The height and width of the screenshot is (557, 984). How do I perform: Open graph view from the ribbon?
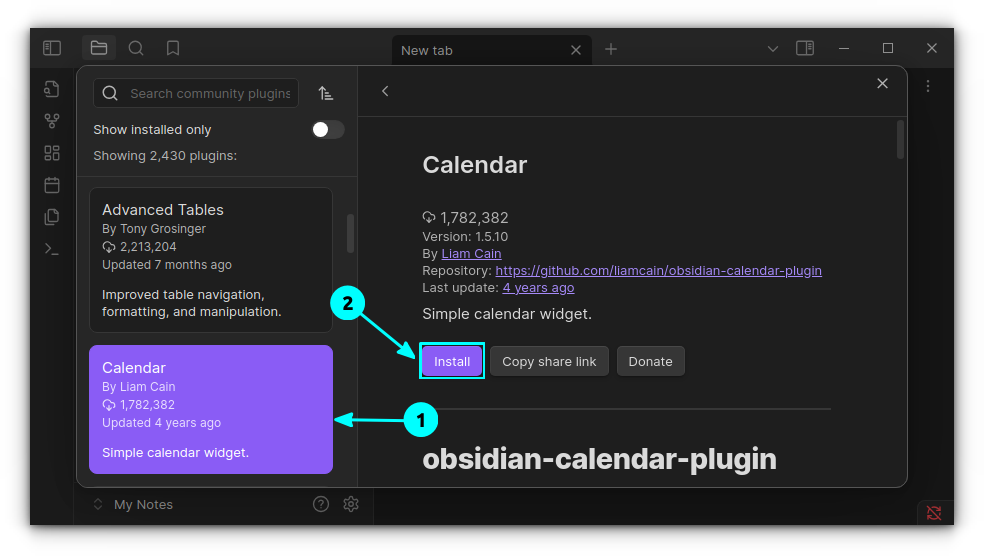click(x=52, y=121)
